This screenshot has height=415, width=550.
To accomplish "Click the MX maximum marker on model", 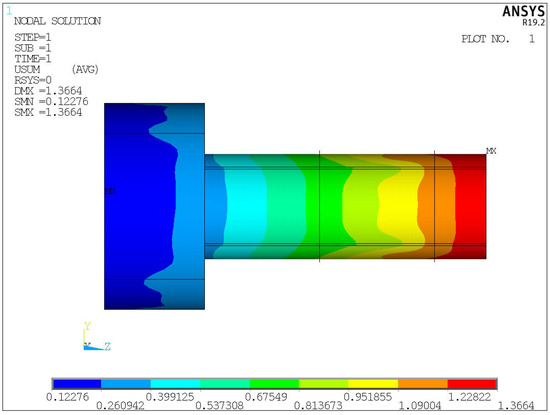I will coord(491,151).
